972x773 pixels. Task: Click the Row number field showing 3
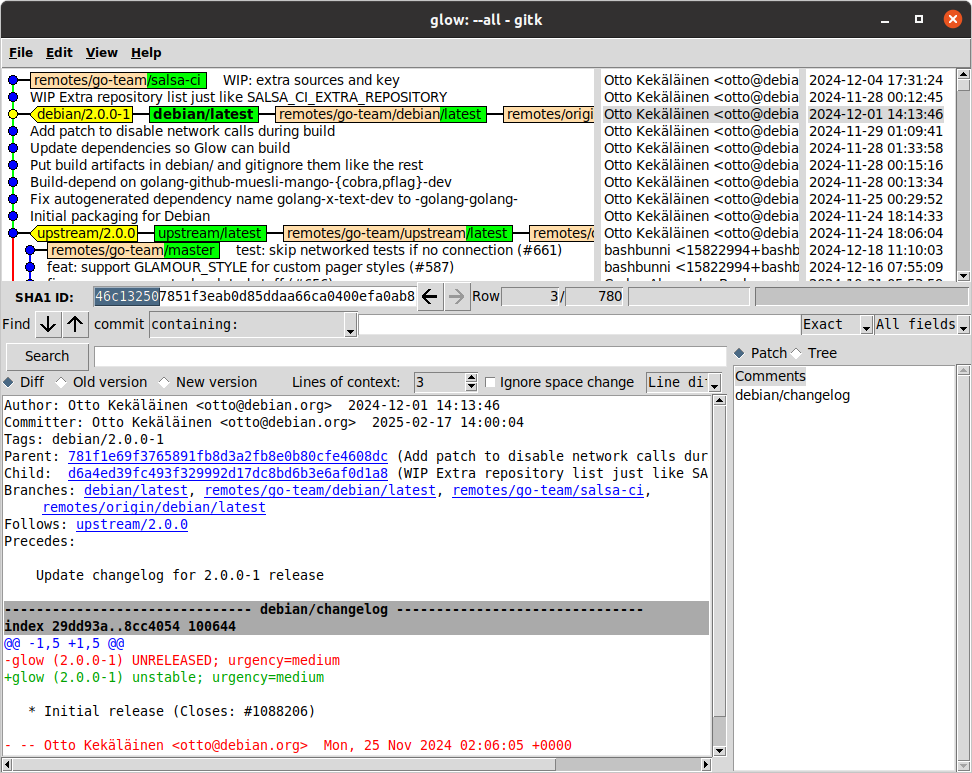tap(531, 297)
